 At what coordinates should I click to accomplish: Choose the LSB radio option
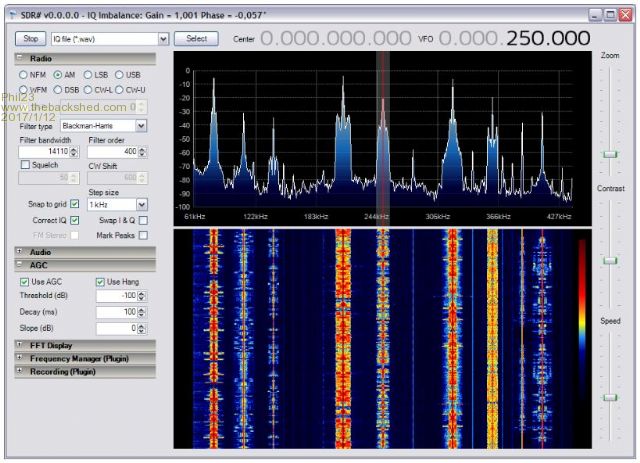(88, 75)
